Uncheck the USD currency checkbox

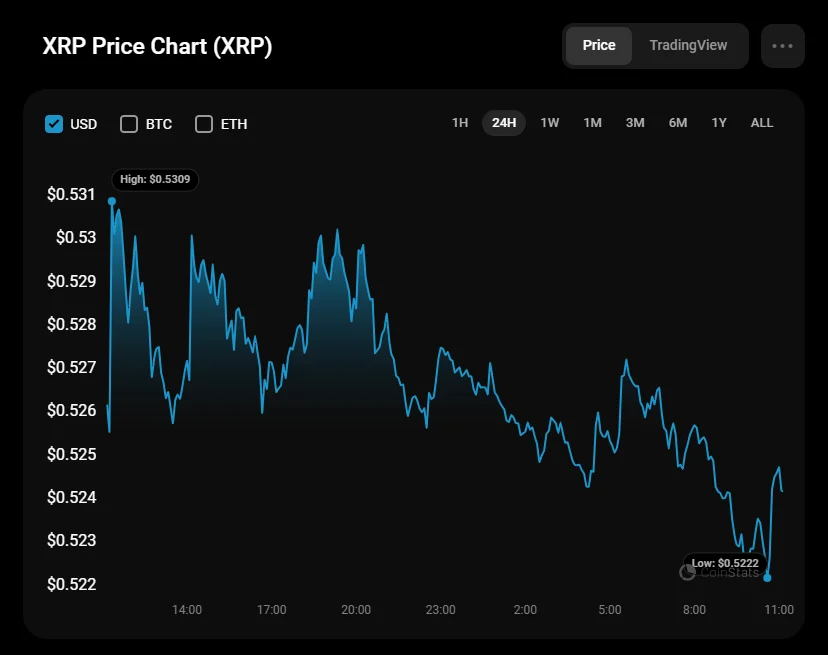pyautogui.click(x=54, y=124)
